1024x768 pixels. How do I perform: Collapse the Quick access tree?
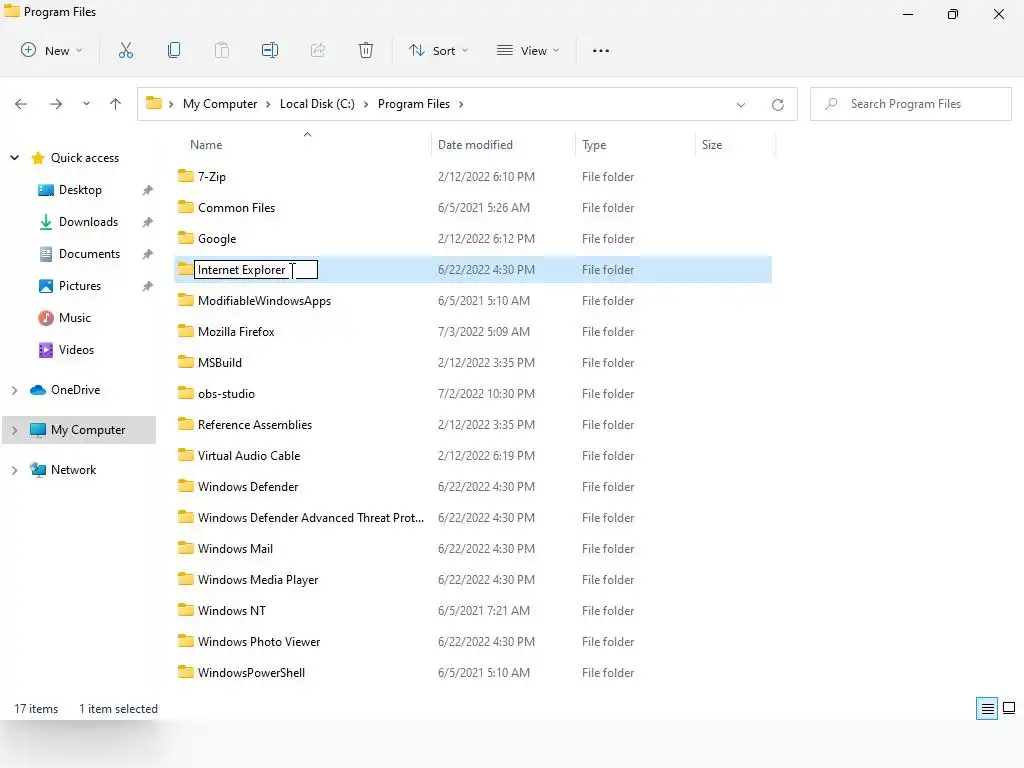[14, 157]
